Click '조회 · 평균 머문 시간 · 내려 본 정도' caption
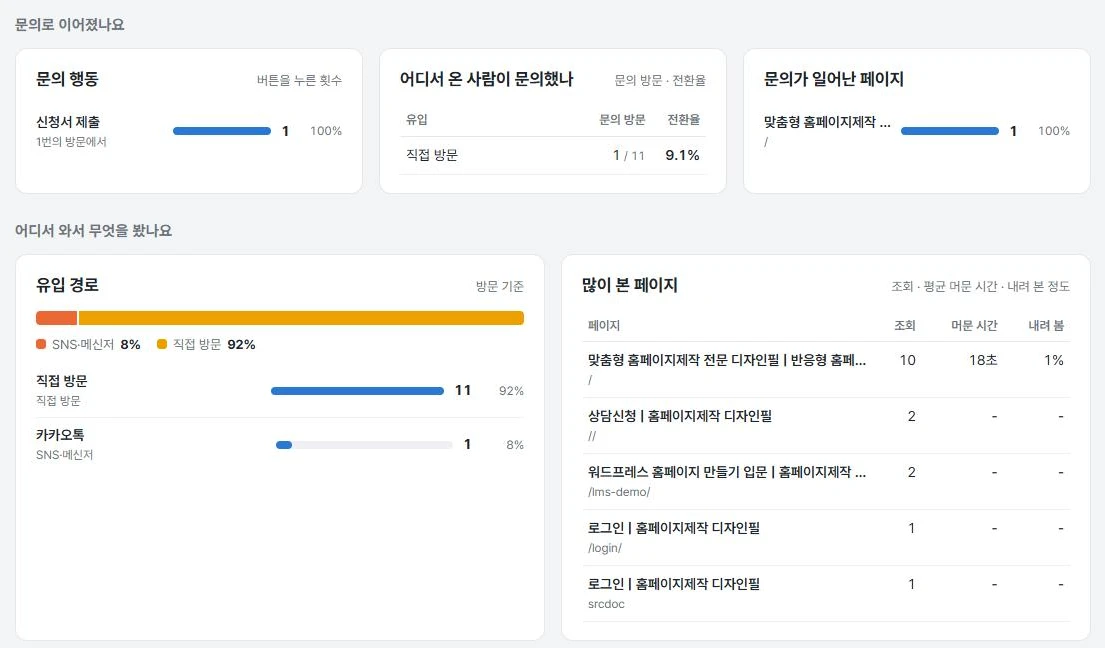The image size is (1105, 648). (980, 286)
